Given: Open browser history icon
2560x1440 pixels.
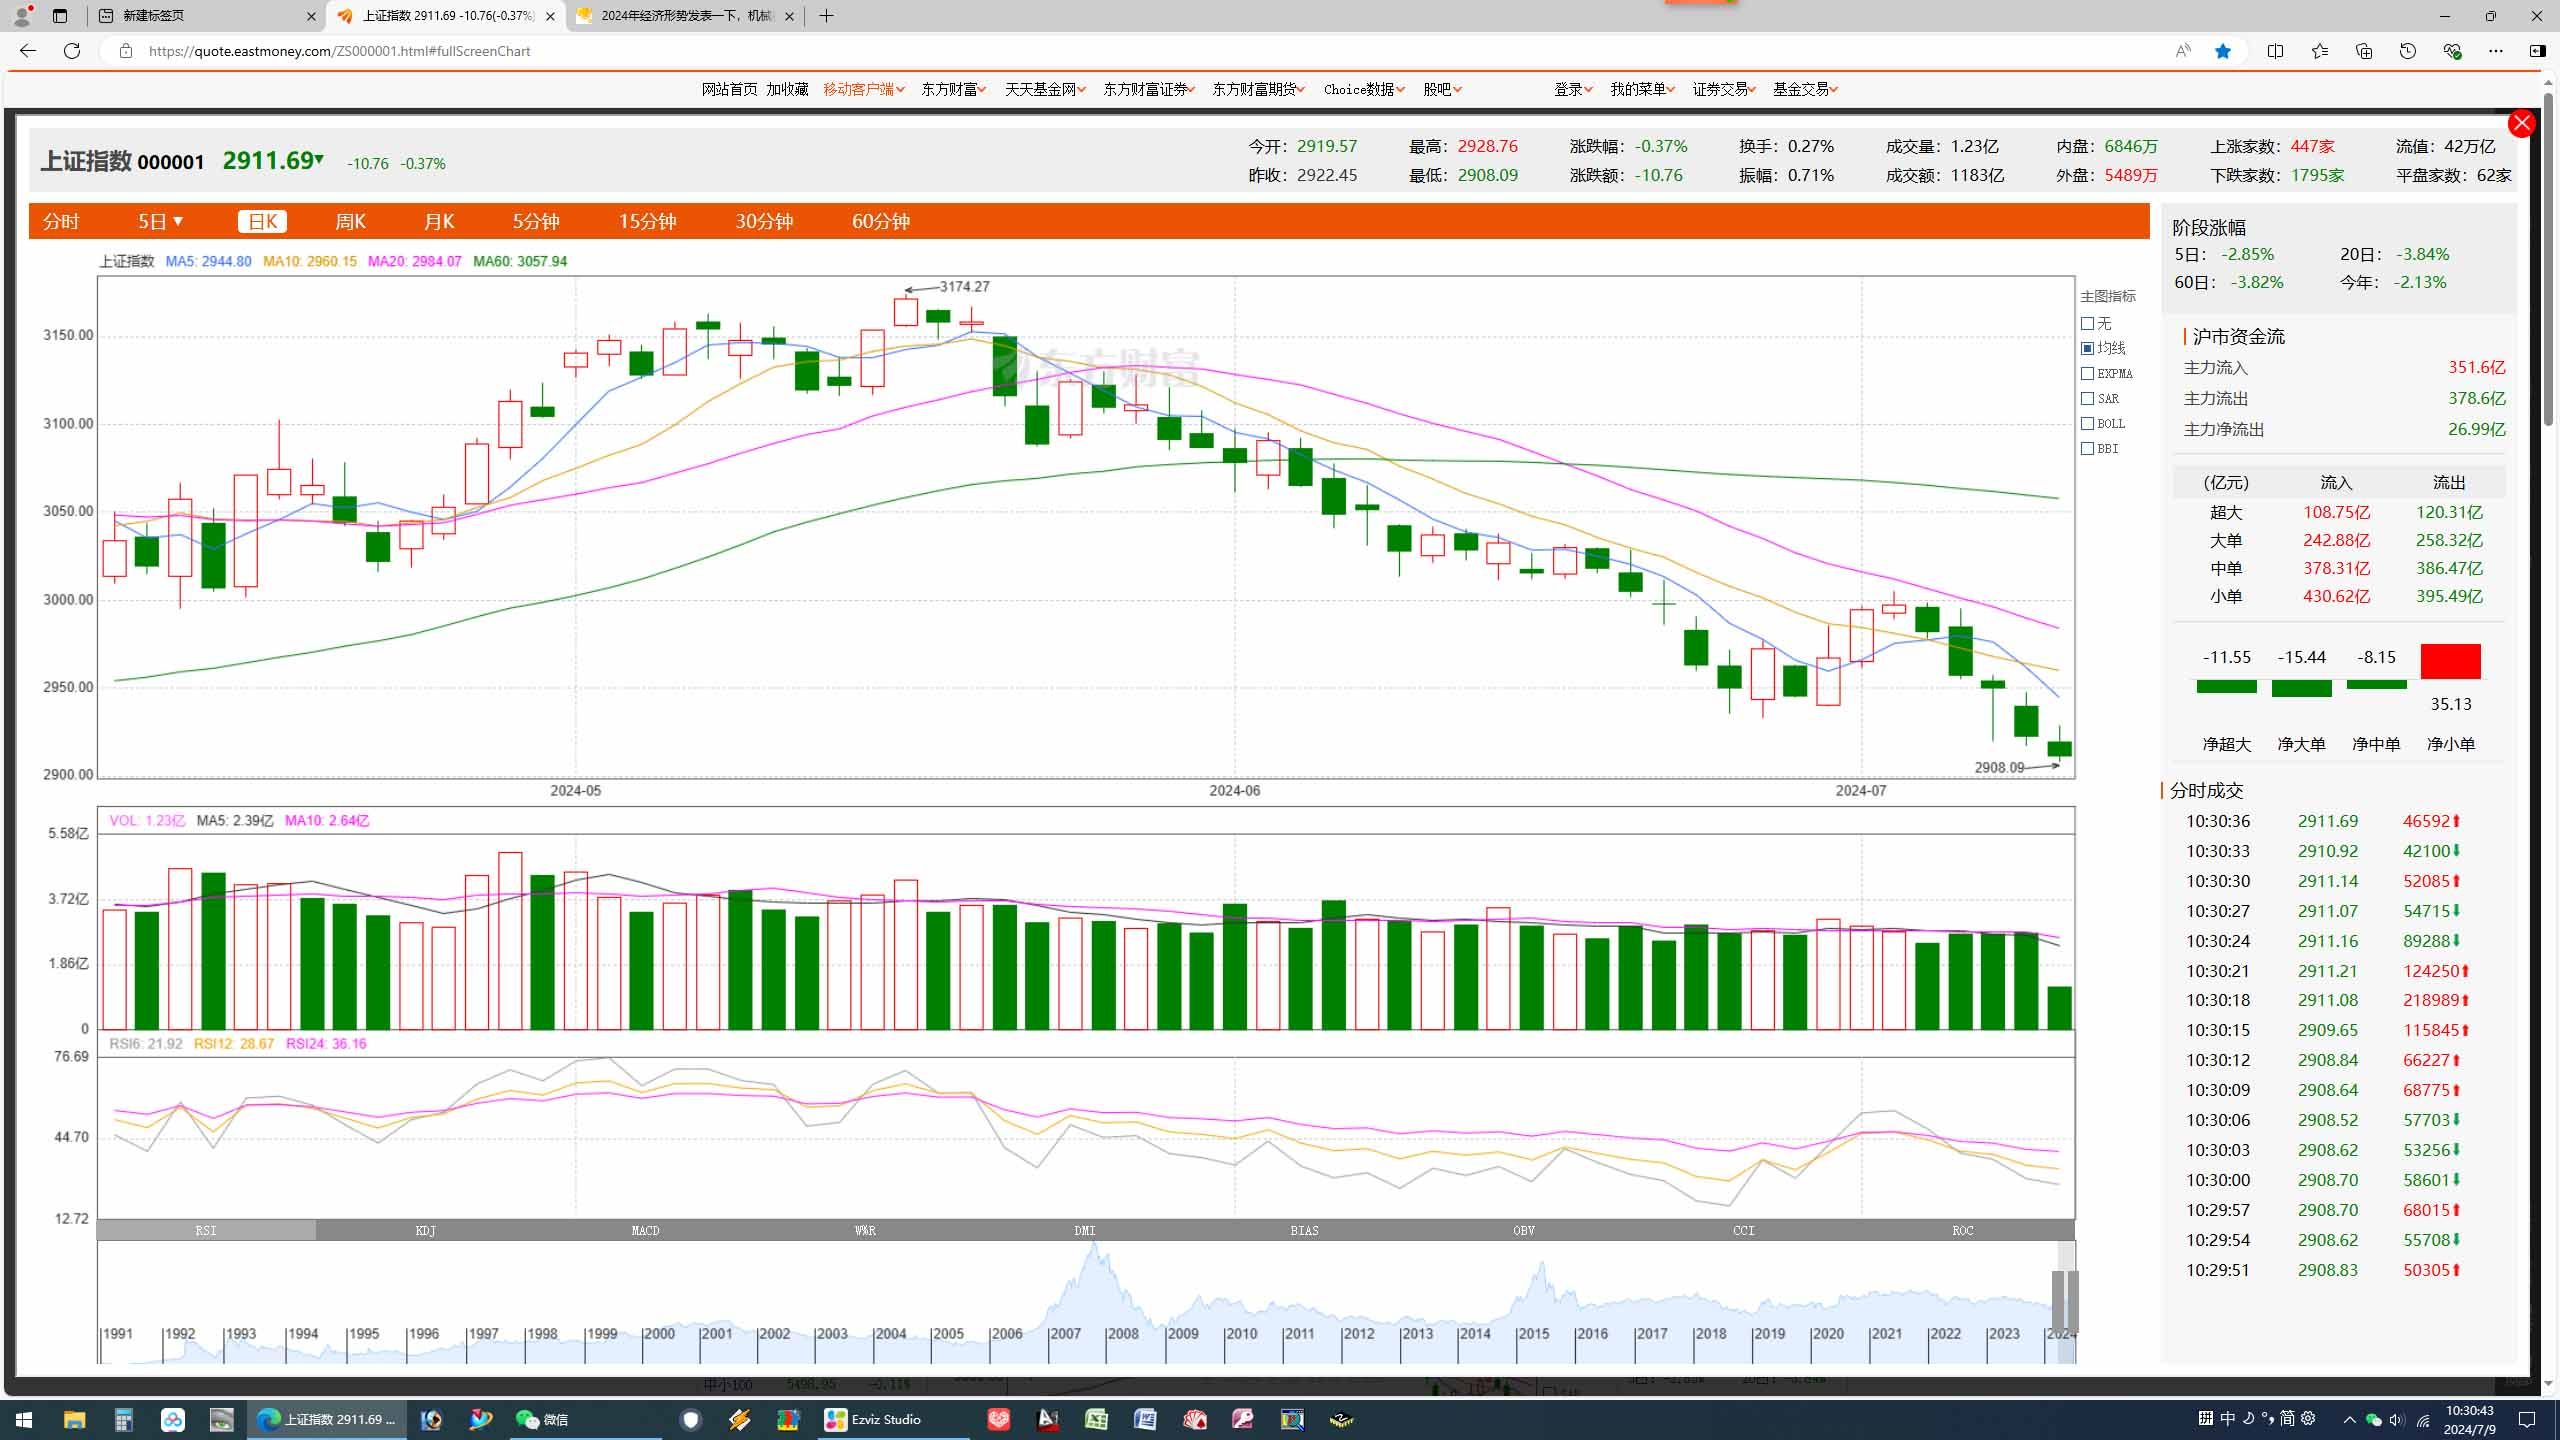Looking at the screenshot, I should tap(2407, 51).
